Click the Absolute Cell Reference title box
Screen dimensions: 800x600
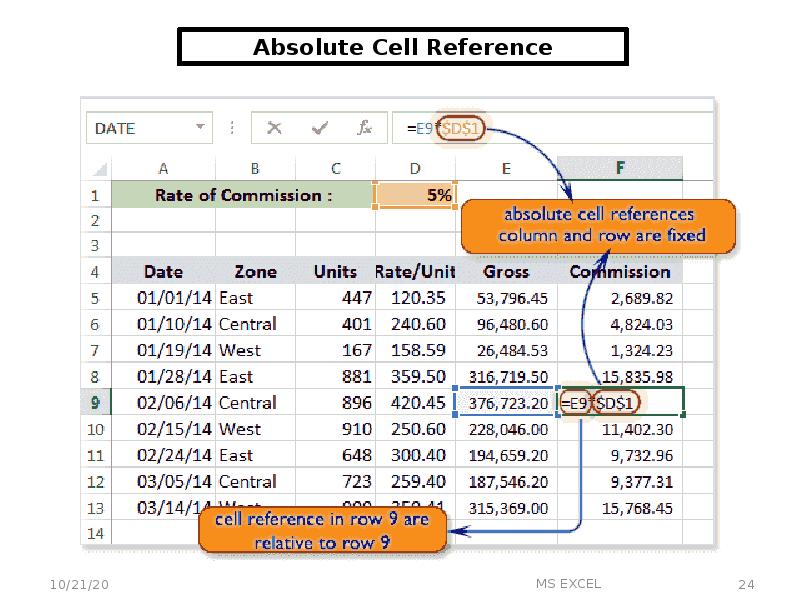click(x=402, y=47)
